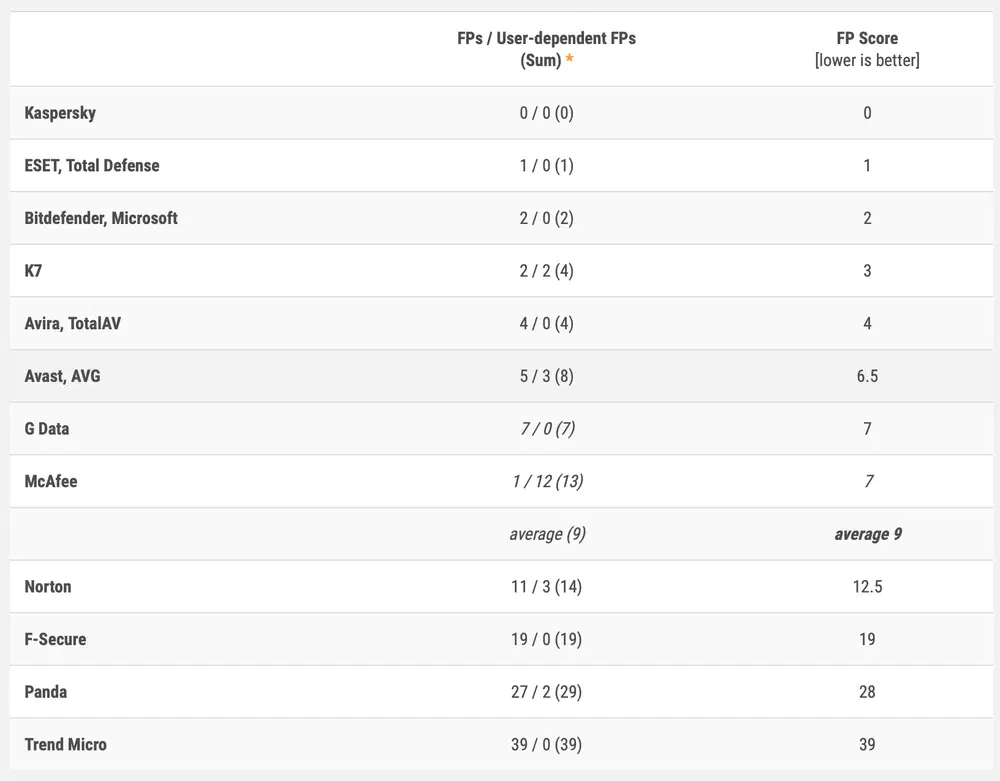The width and height of the screenshot is (1000, 781).
Task: Click the orange asterisk footnote marker
Action: click(x=570, y=60)
